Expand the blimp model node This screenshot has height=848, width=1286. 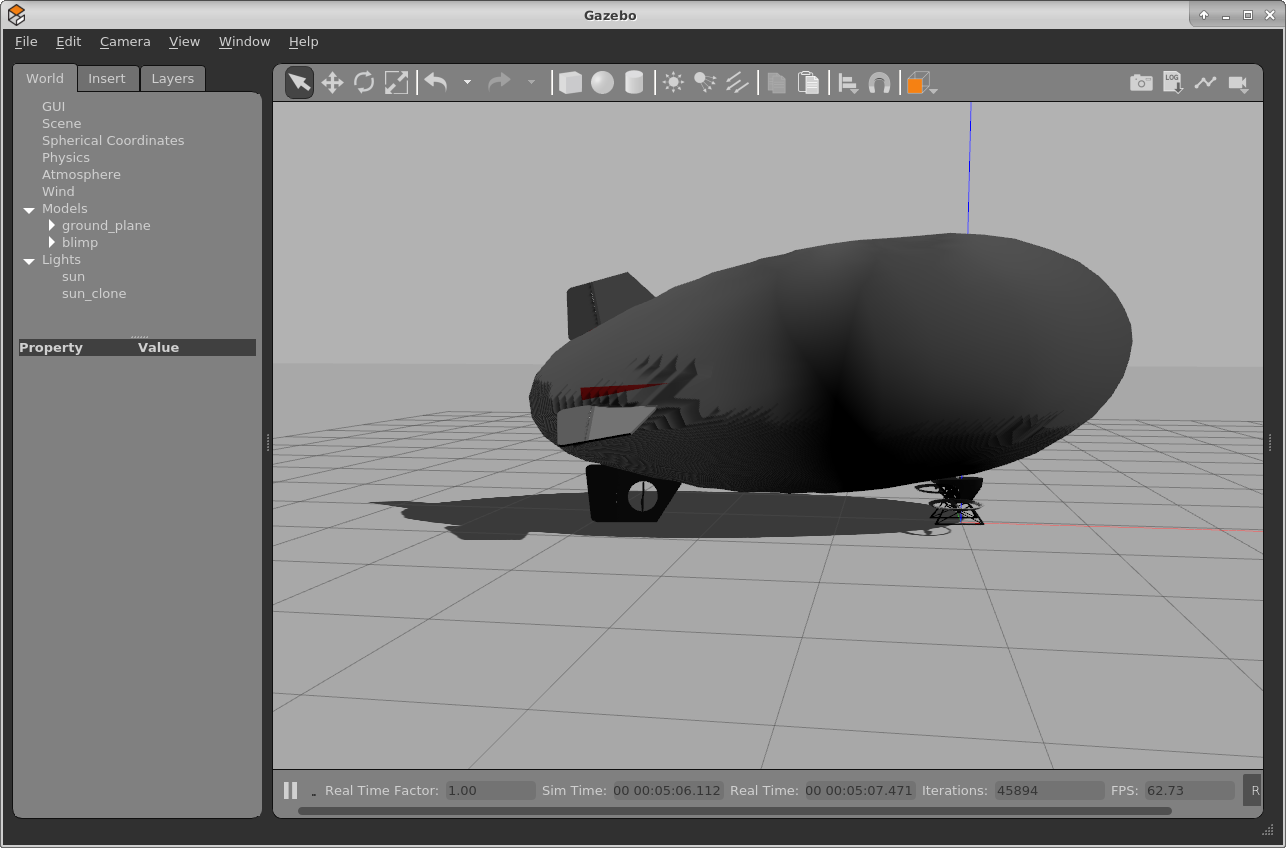pos(52,243)
